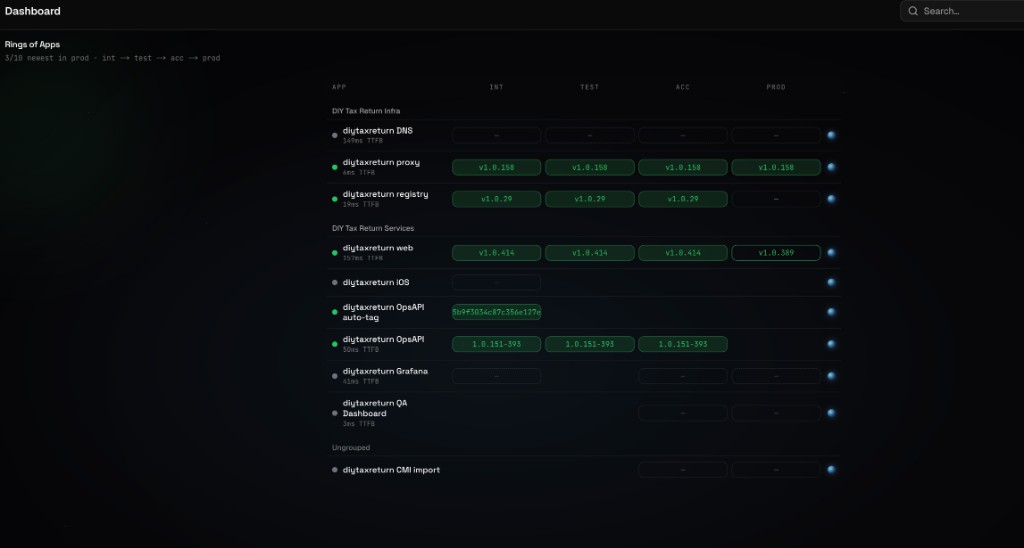
Task: Click grey status dot beside diytaxreturn iOS
Action: [335, 283]
